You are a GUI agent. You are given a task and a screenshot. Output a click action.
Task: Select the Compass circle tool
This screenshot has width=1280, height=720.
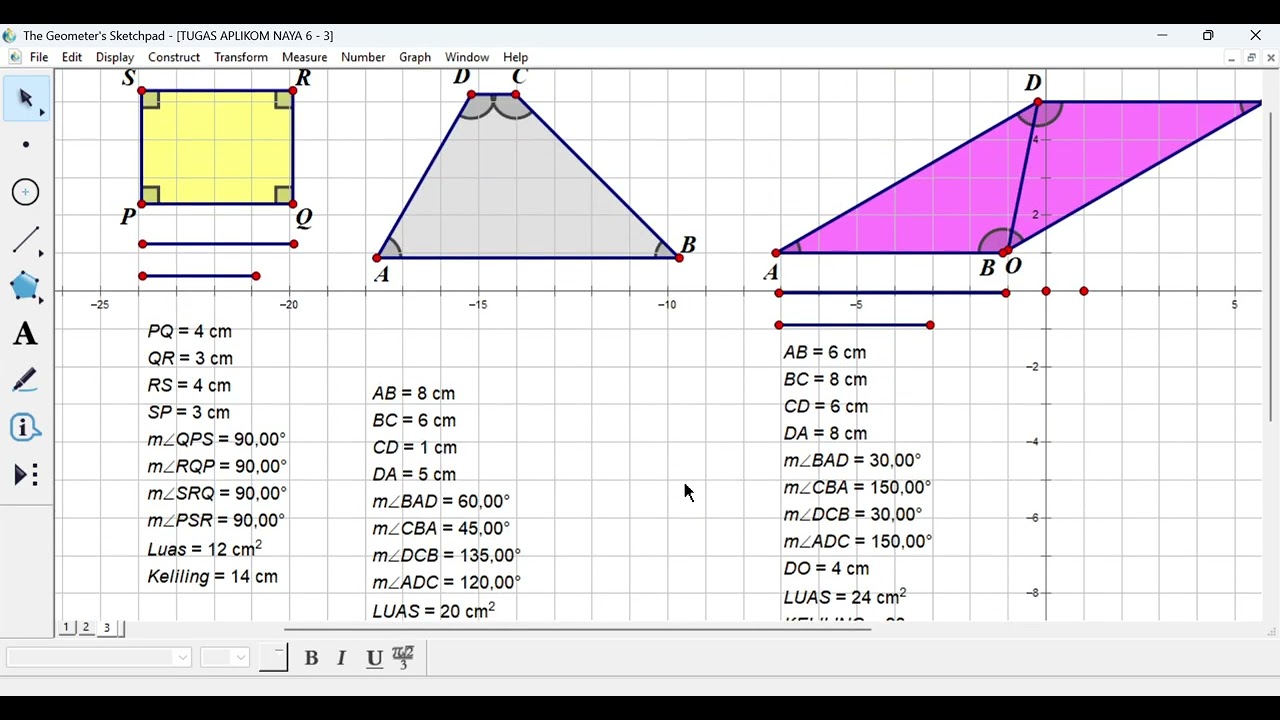coord(26,192)
